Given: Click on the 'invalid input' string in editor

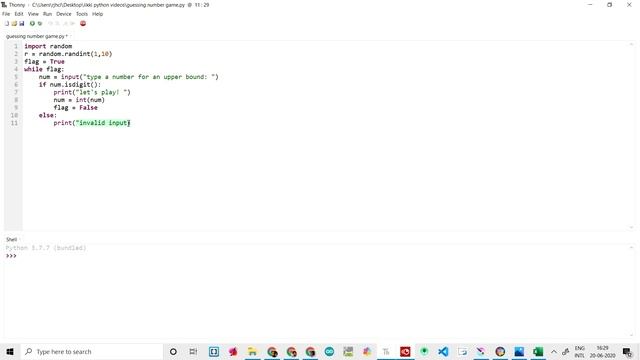Looking at the screenshot, I should [103, 123].
